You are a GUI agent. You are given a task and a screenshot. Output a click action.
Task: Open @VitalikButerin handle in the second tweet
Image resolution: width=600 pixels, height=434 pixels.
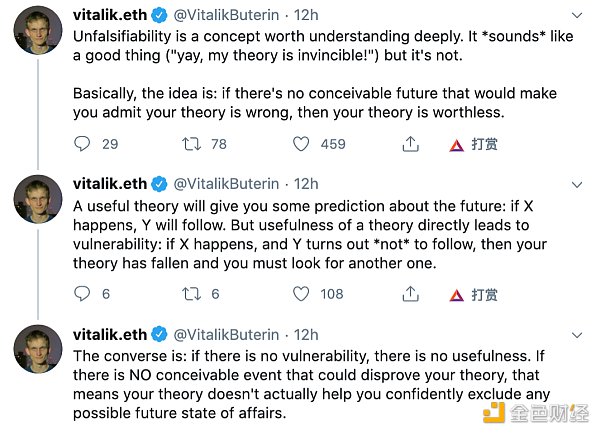226,184
